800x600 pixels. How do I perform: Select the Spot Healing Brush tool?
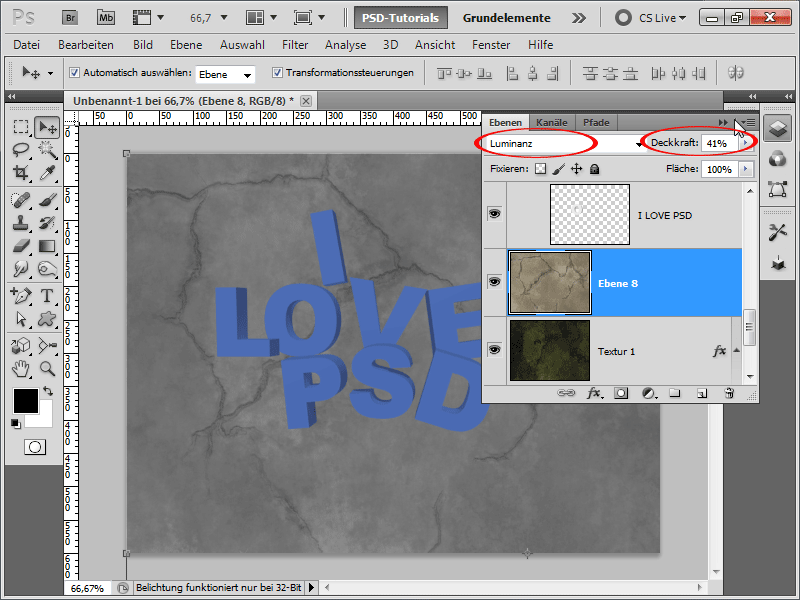pos(21,199)
